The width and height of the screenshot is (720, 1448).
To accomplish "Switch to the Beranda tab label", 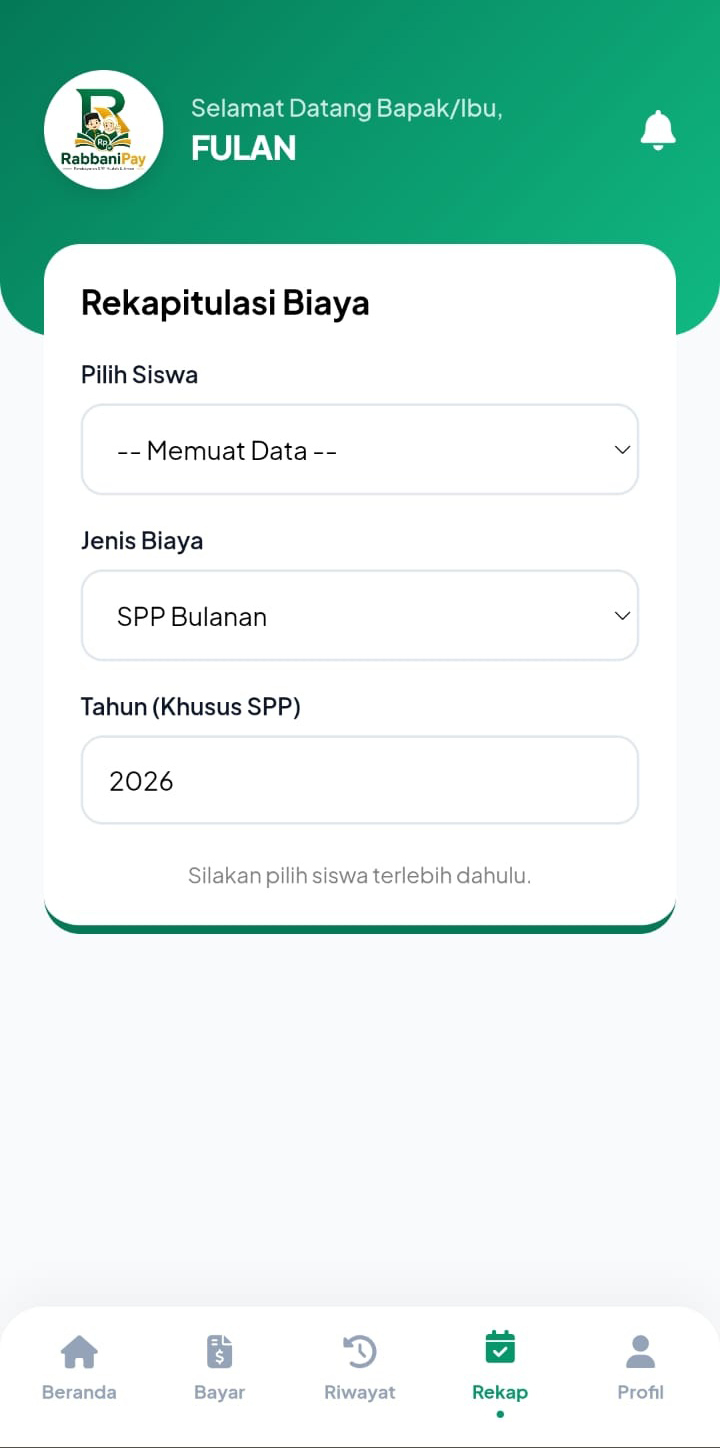I will pyautogui.click(x=79, y=1392).
